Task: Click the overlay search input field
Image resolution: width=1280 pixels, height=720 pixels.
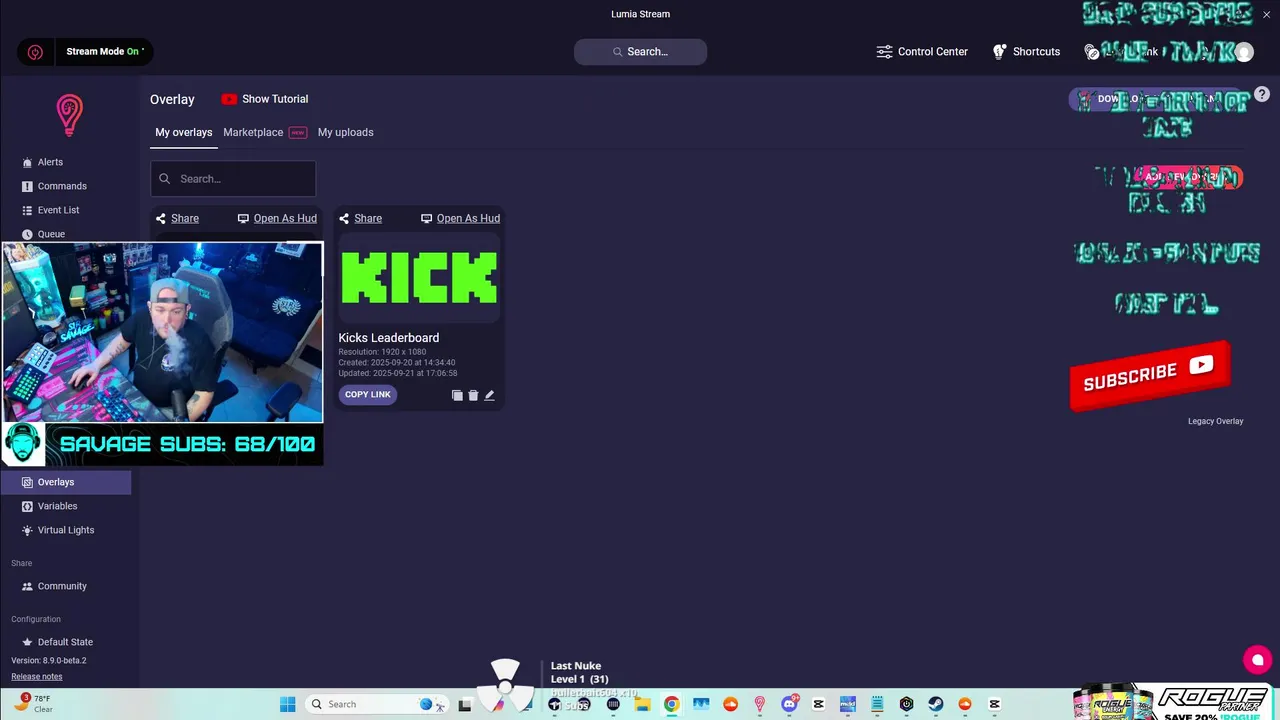Action: [x=233, y=179]
